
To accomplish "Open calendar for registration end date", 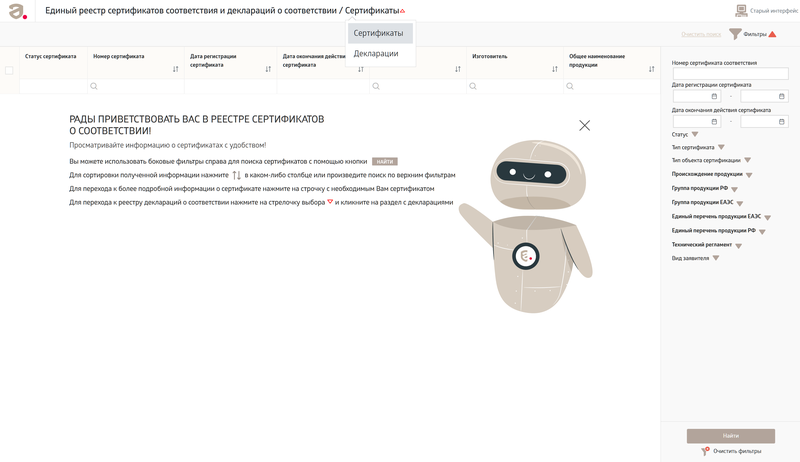I will [x=782, y=96].
